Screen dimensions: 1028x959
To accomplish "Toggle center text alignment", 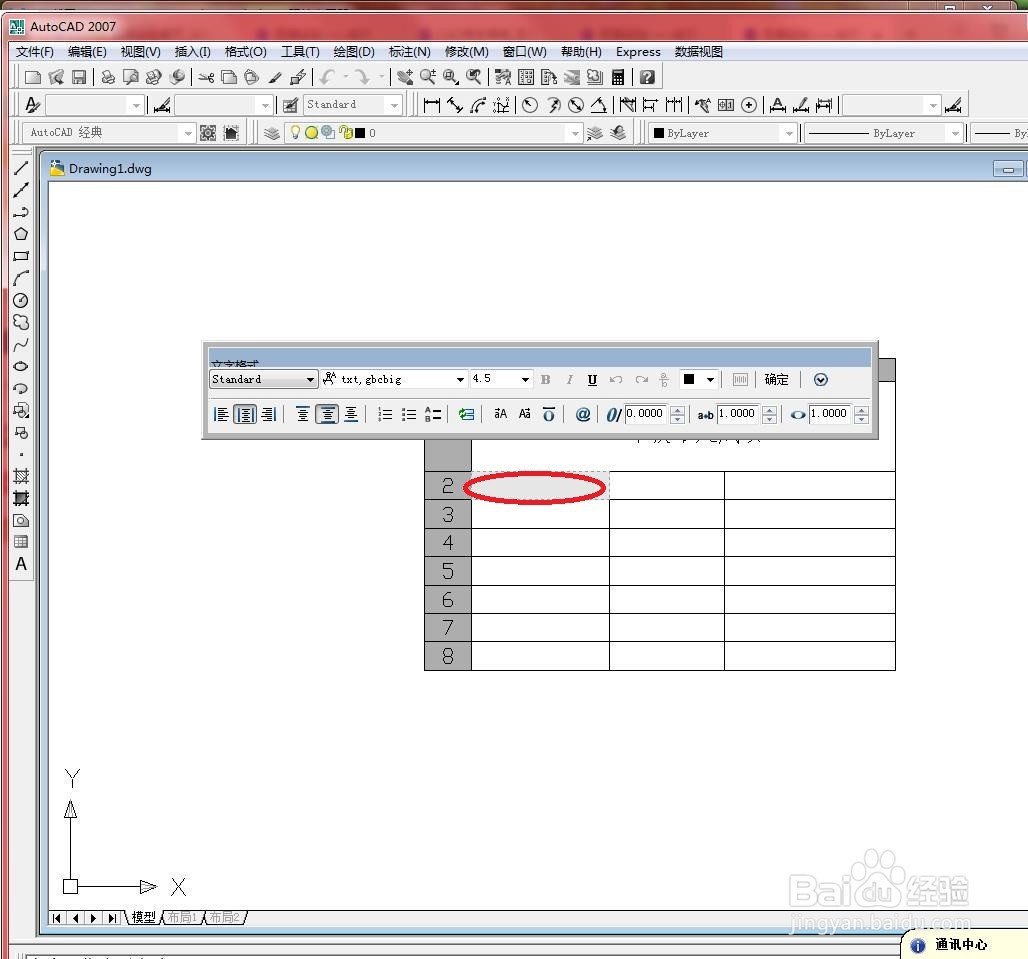I will [245, 414].
